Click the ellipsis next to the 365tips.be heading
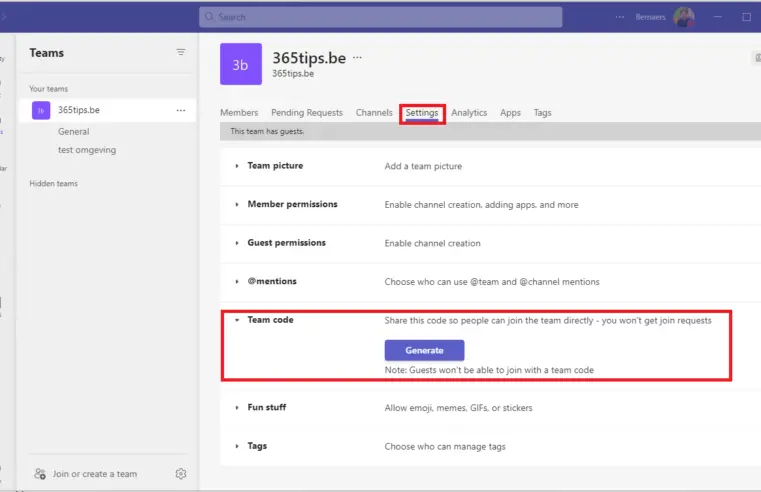 pos(357,58)
